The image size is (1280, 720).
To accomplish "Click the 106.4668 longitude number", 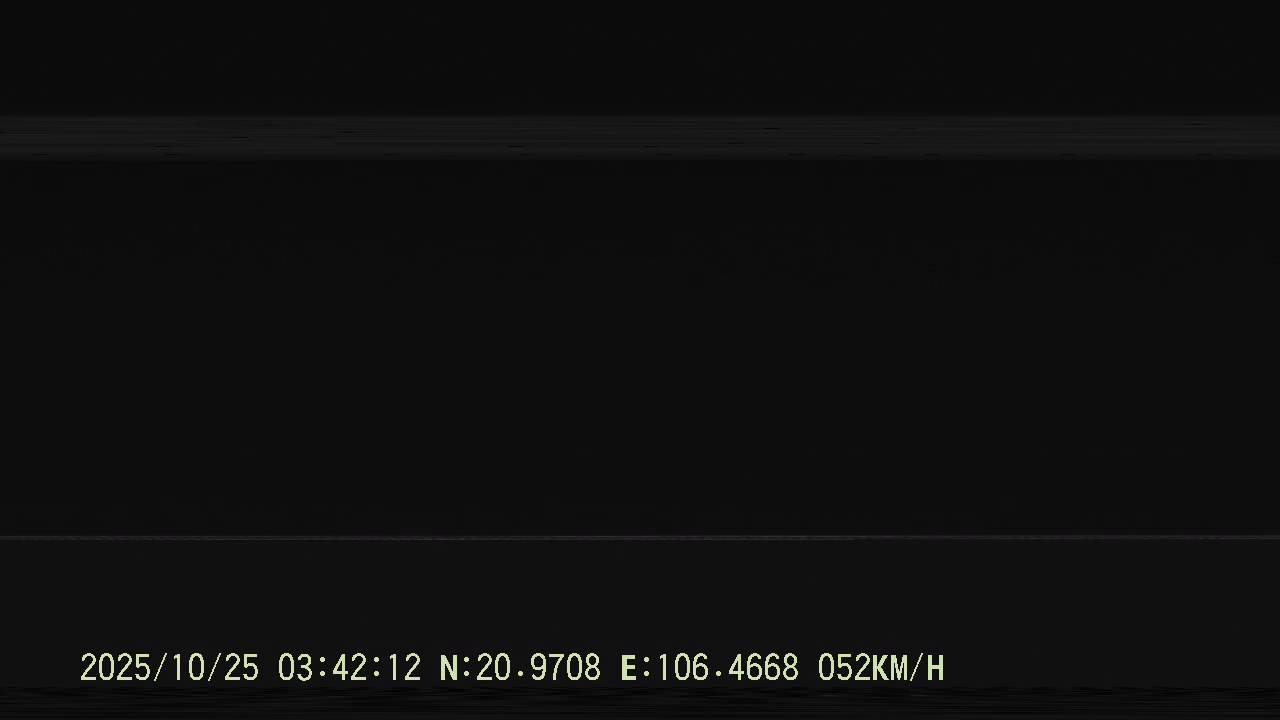I will tap(727, 668).
